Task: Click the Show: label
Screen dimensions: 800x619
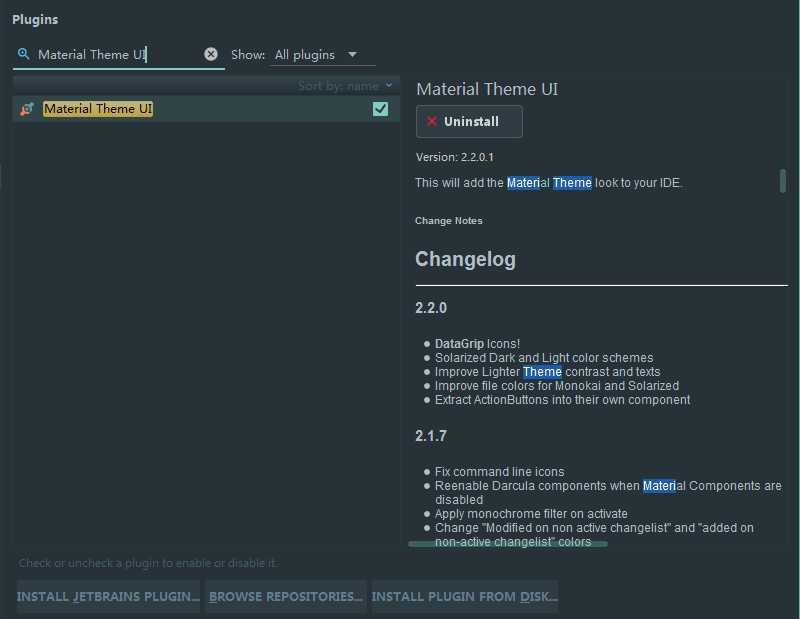Action: pyautogui.click(x=248, y=55)
